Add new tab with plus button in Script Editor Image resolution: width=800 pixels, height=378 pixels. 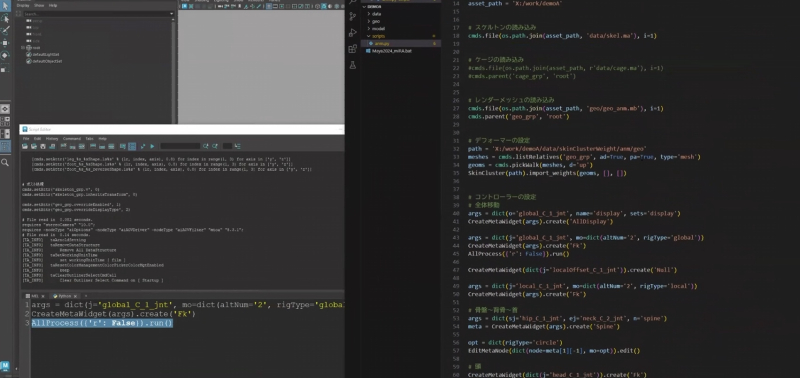(x=86, y=296)
